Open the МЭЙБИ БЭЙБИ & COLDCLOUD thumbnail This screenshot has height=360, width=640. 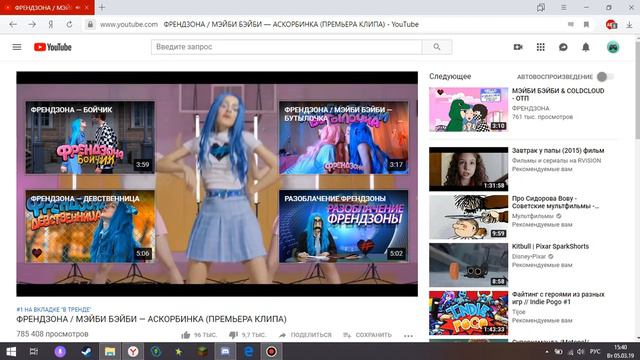pos(469,109)
